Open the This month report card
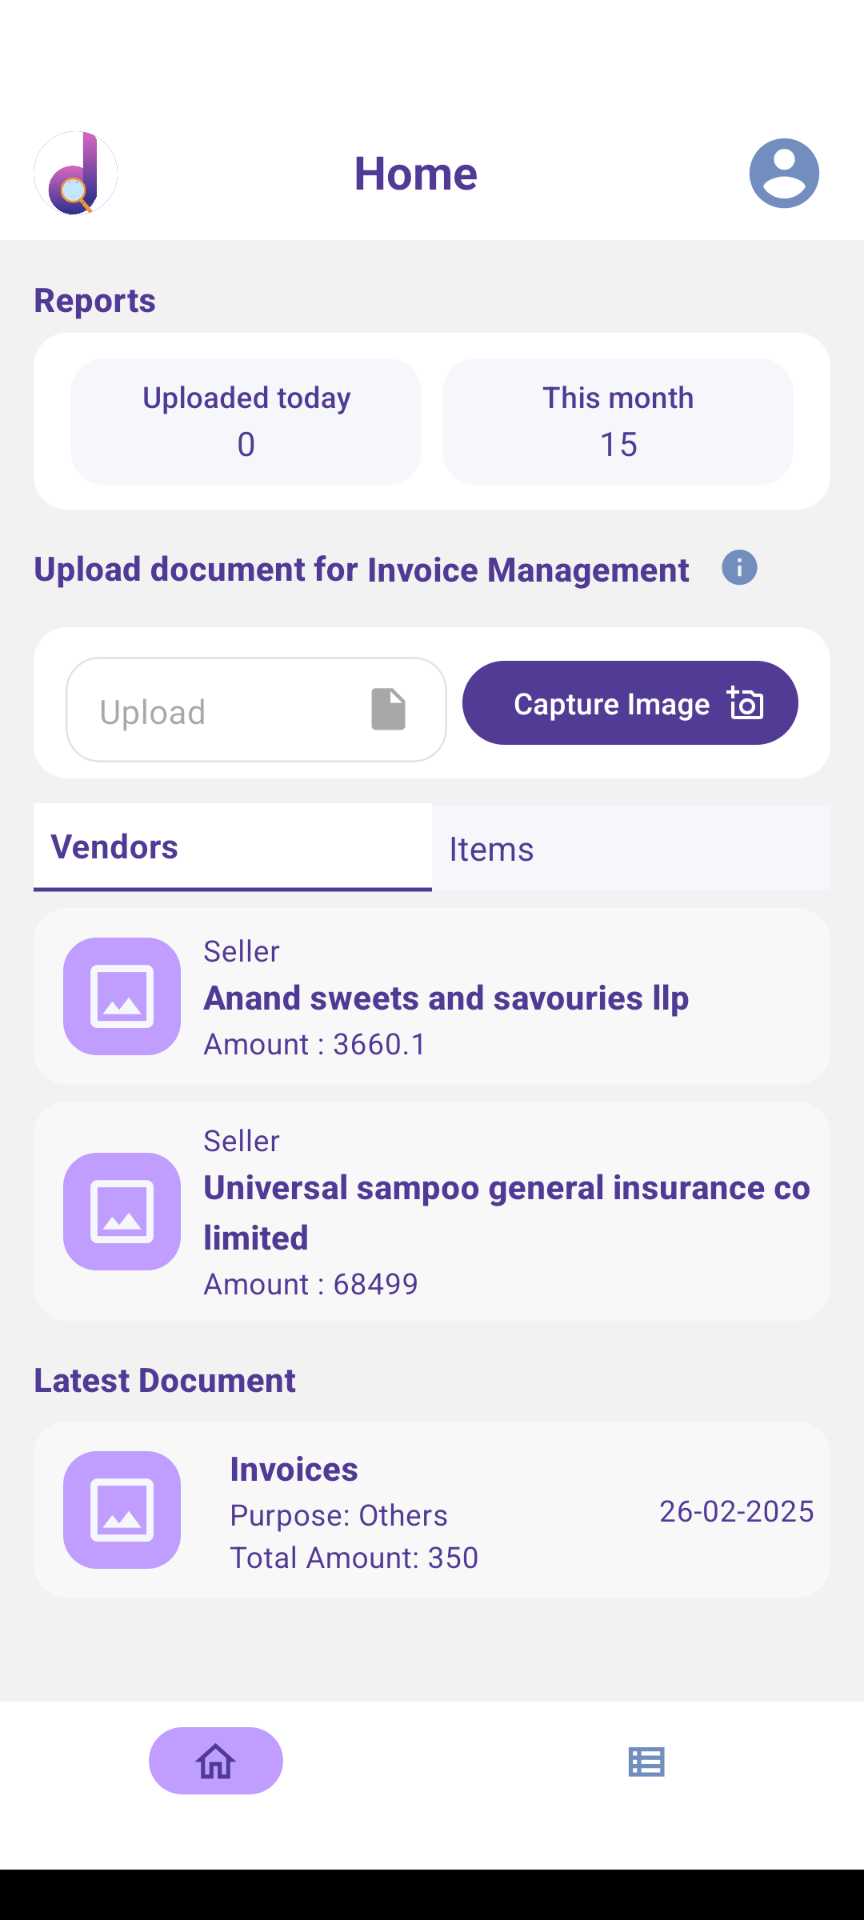864x1920 pixels. (x=618, y=421)
